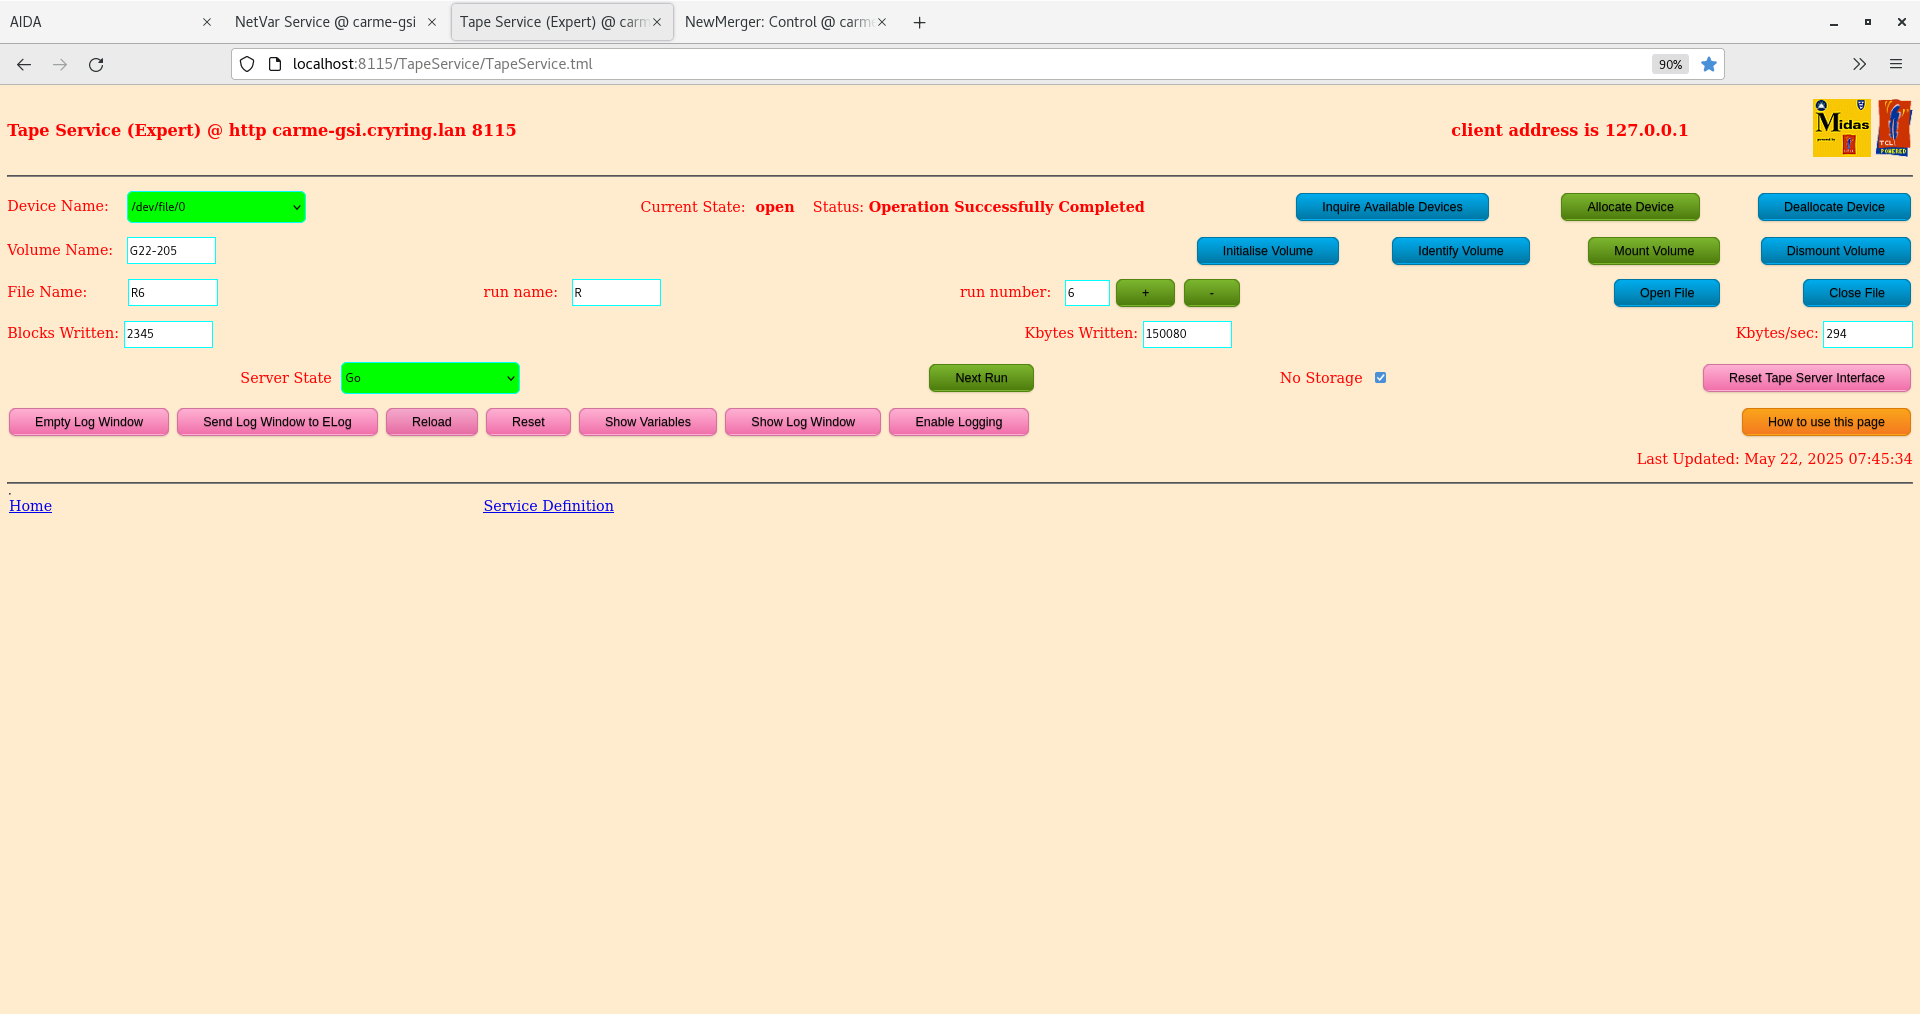
Task: Click the Inquire Available Devices button
Action: (1391, 207)
